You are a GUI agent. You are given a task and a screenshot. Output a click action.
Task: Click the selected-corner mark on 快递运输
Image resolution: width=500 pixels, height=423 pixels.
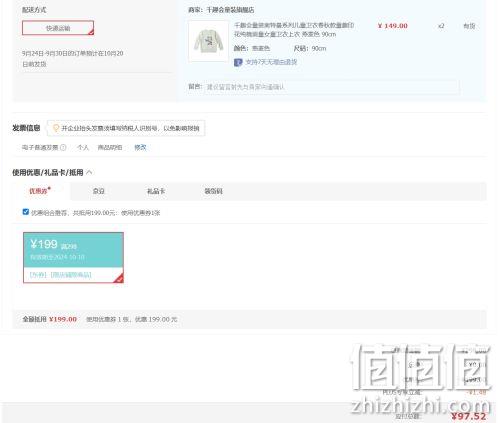91,32
